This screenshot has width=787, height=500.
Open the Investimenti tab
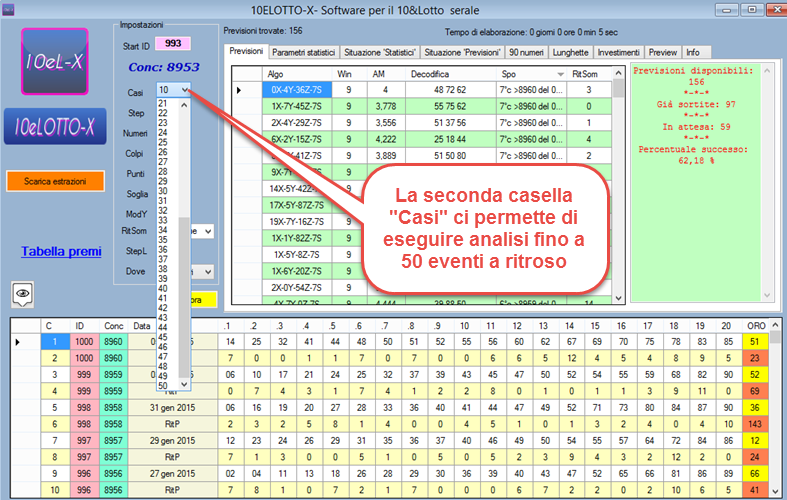coord(620,51)
